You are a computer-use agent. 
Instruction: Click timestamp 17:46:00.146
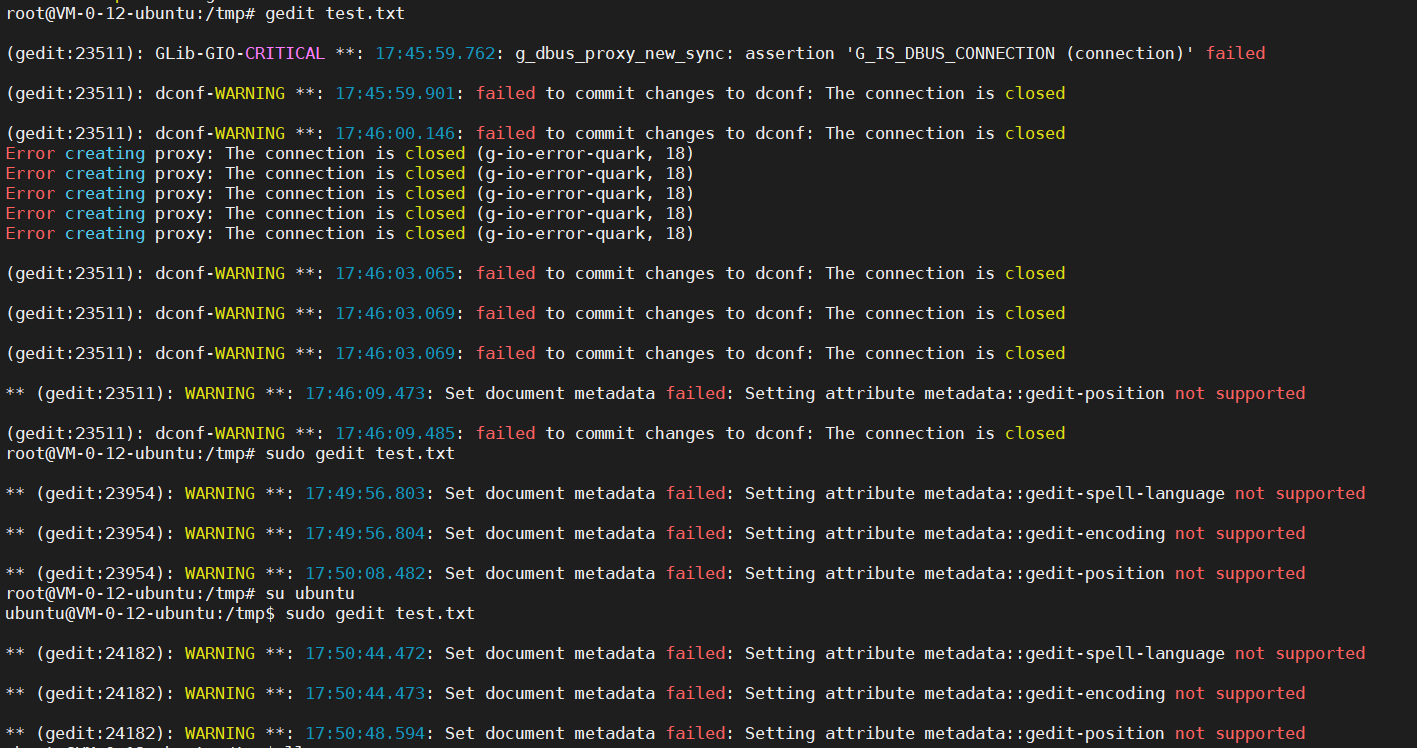(395, 133)
